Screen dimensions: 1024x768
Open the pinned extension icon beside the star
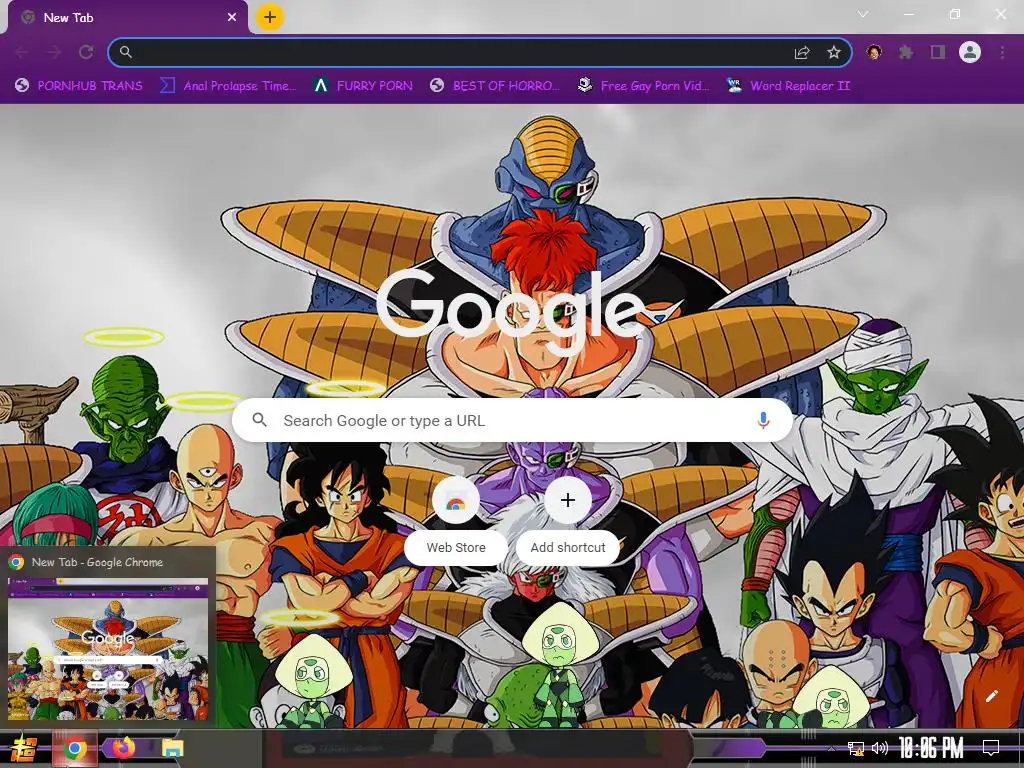pos(874,52)
